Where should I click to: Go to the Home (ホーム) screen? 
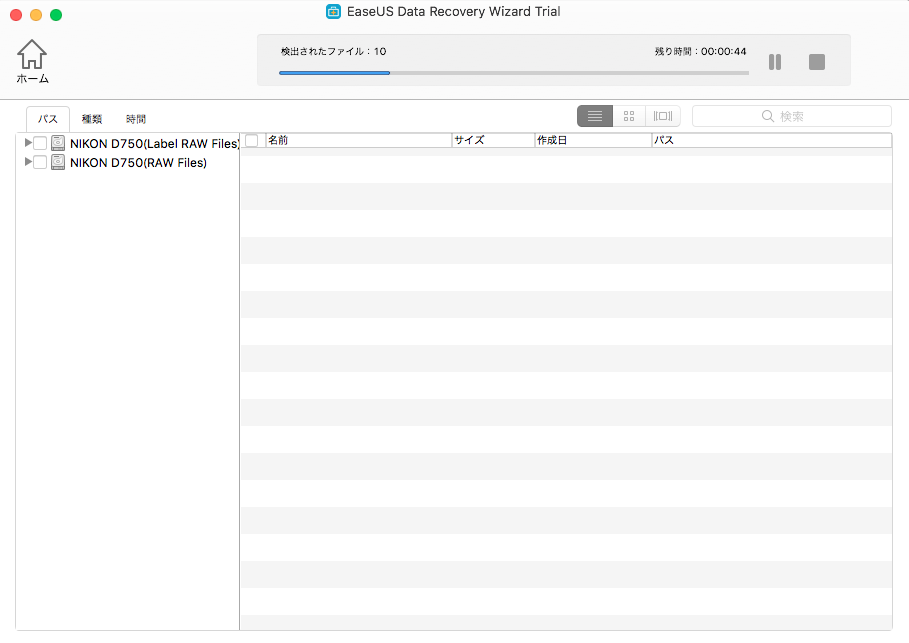point(32,61)
